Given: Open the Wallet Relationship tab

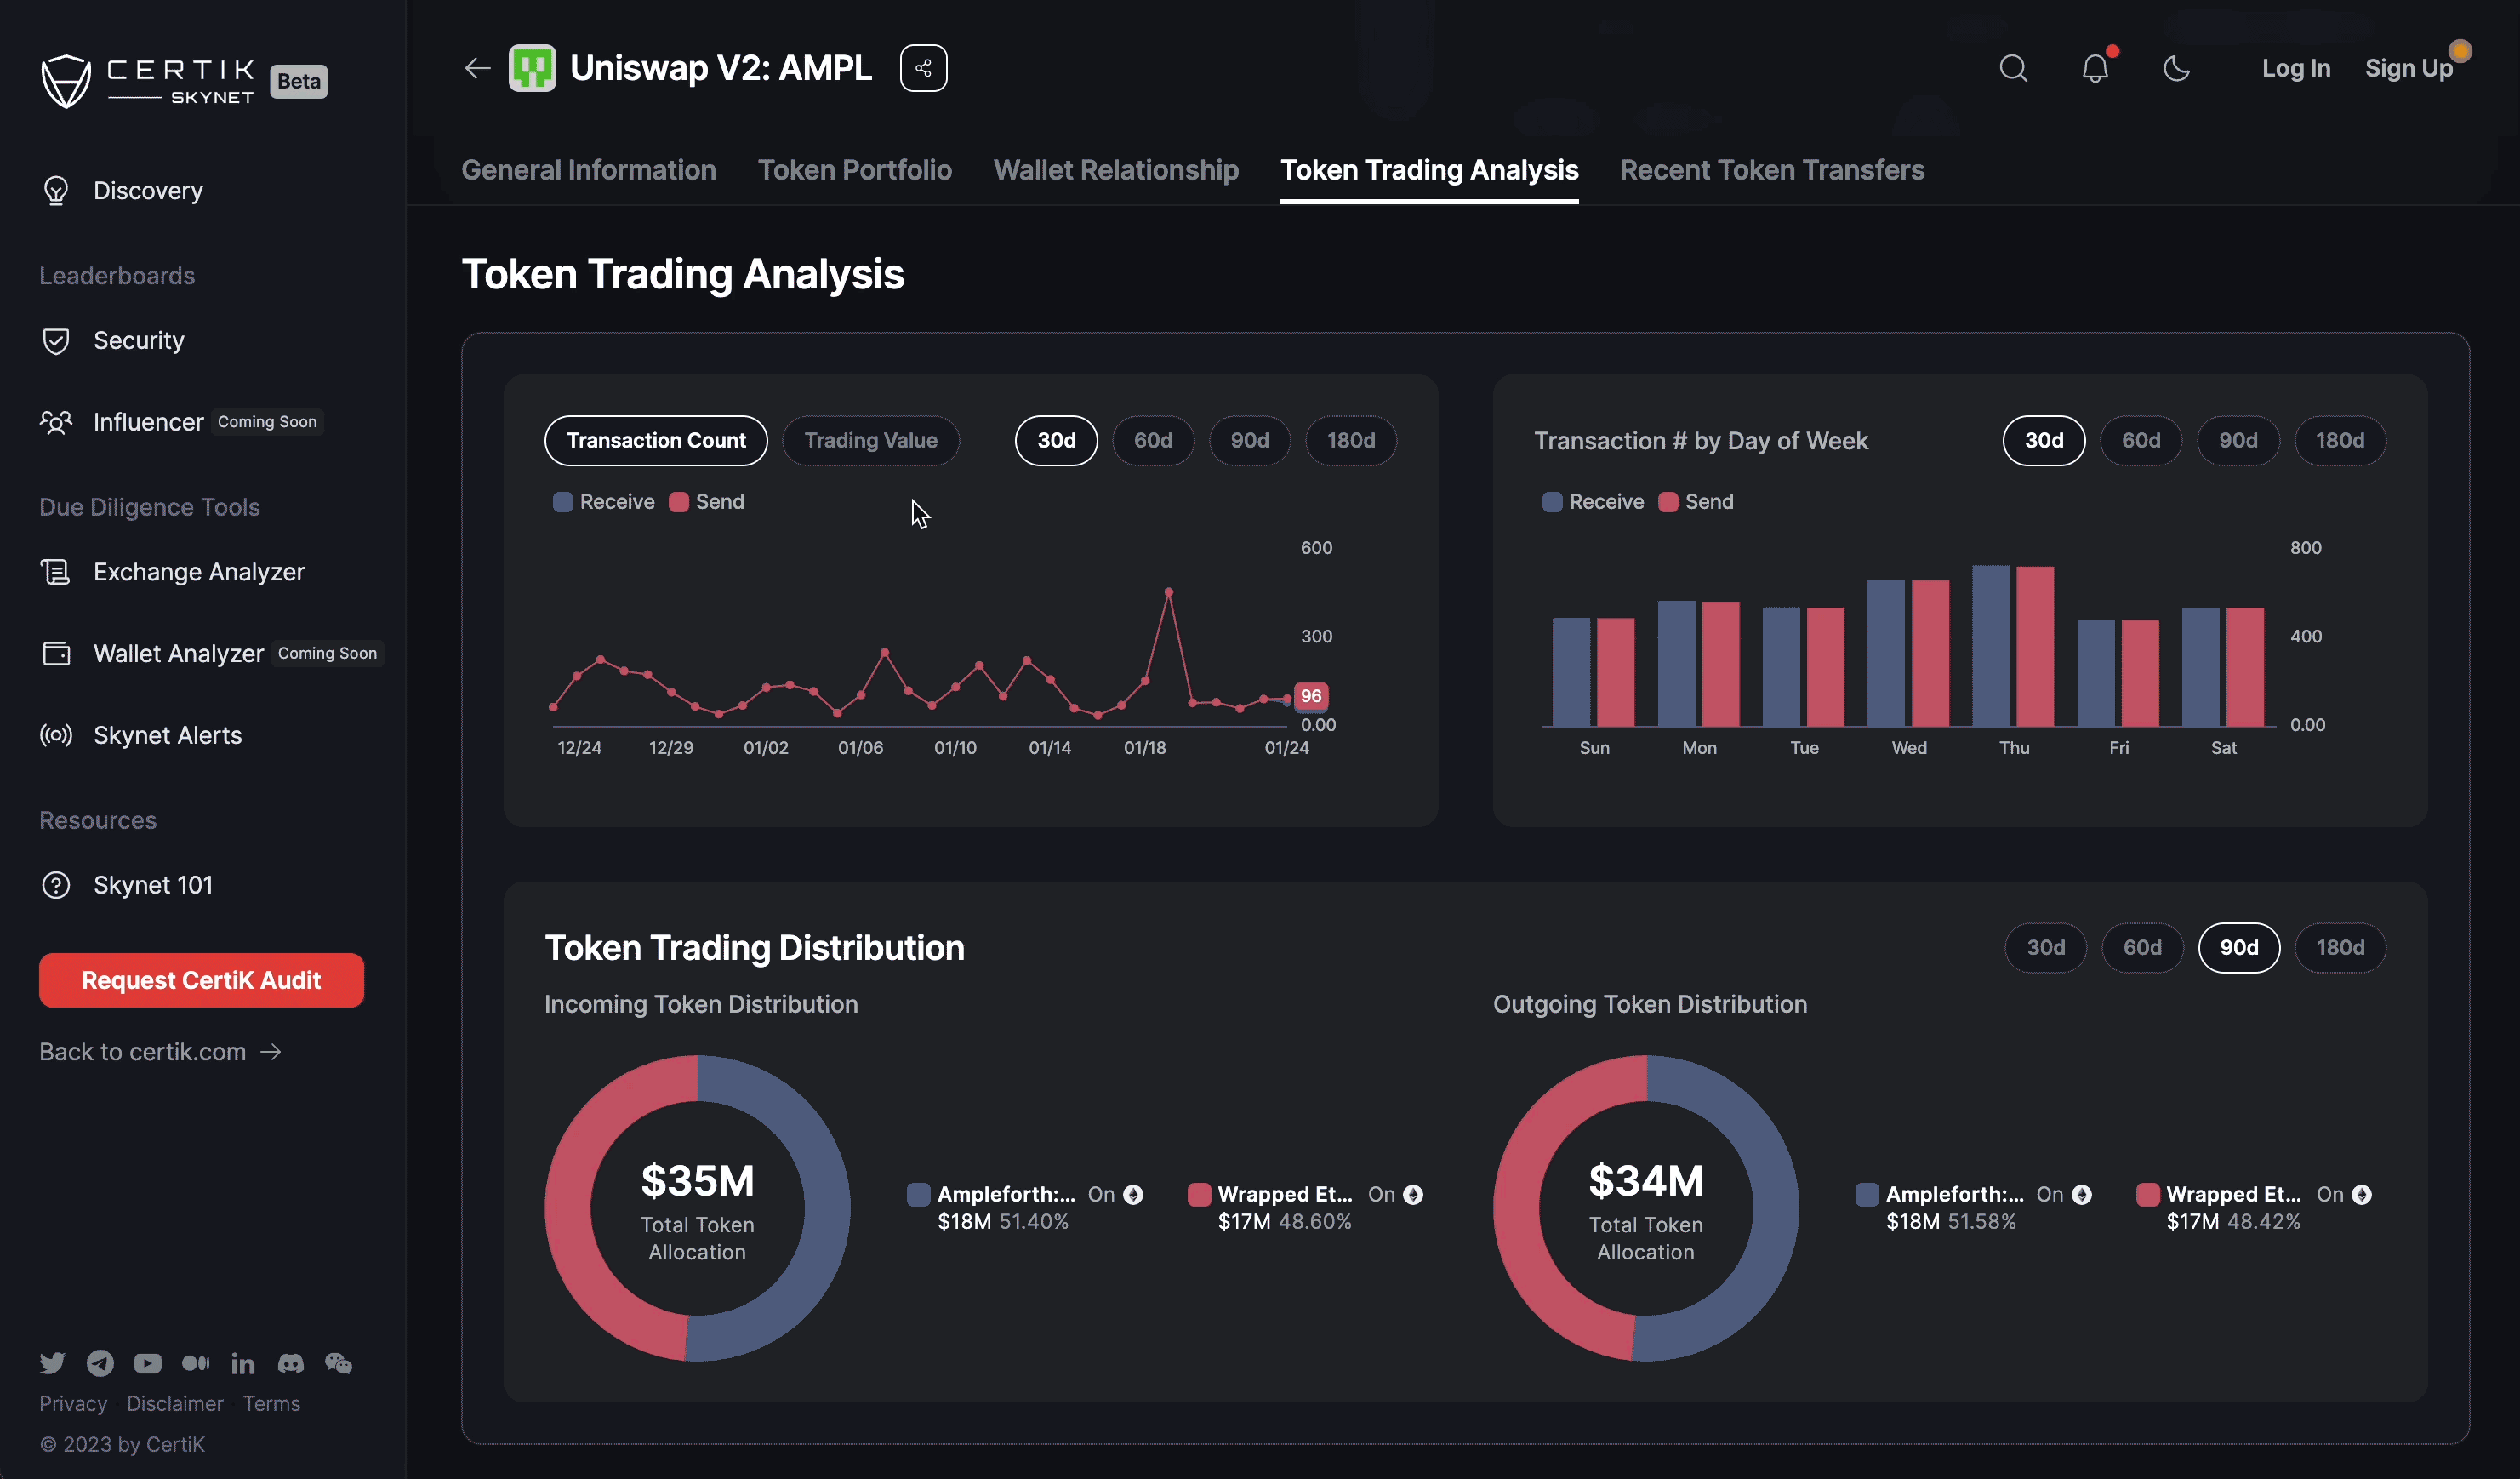Looking at the screenshot, I should coord(1115,170).
